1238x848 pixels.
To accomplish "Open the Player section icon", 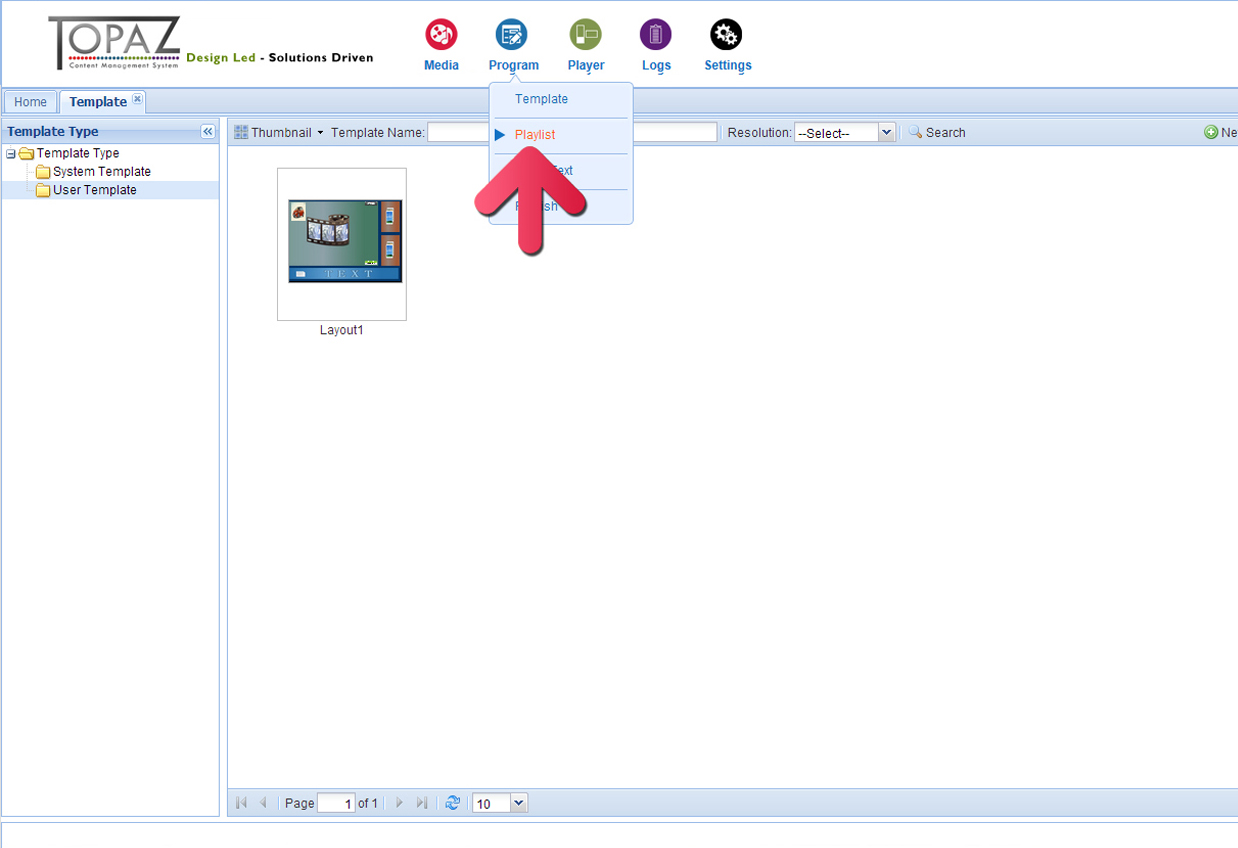I will point(586,35).
